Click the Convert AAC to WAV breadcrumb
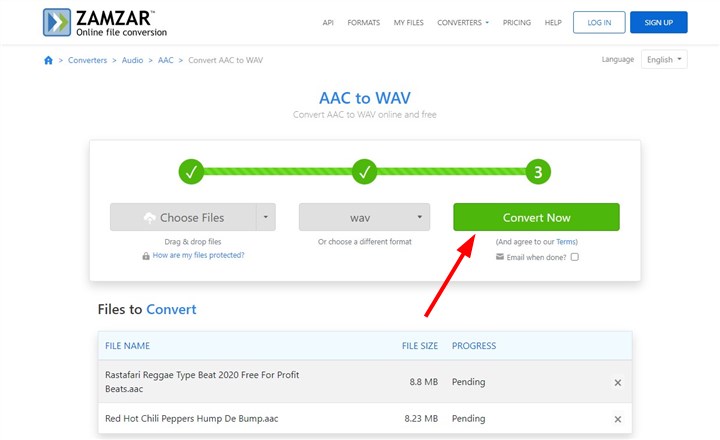Screen dimensions: 720x440 (225, 60)
